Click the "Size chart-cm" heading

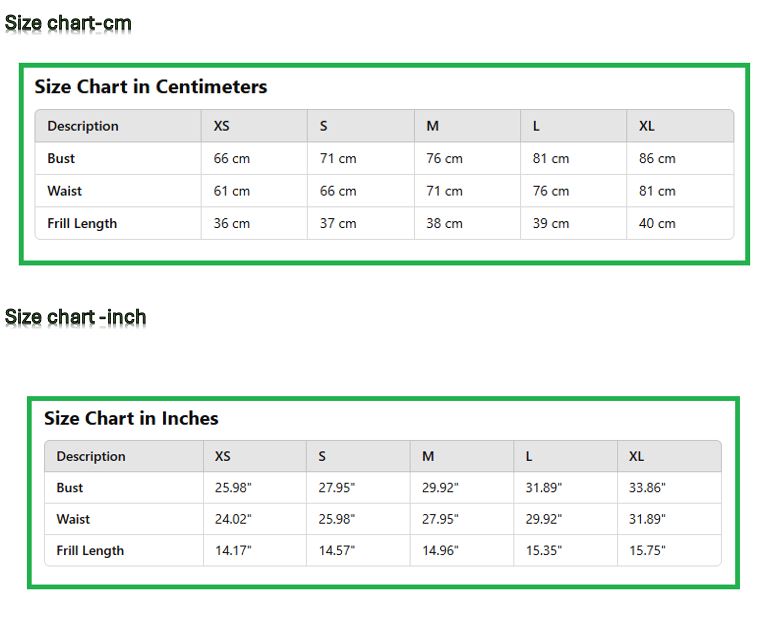[x=68, y=23]
